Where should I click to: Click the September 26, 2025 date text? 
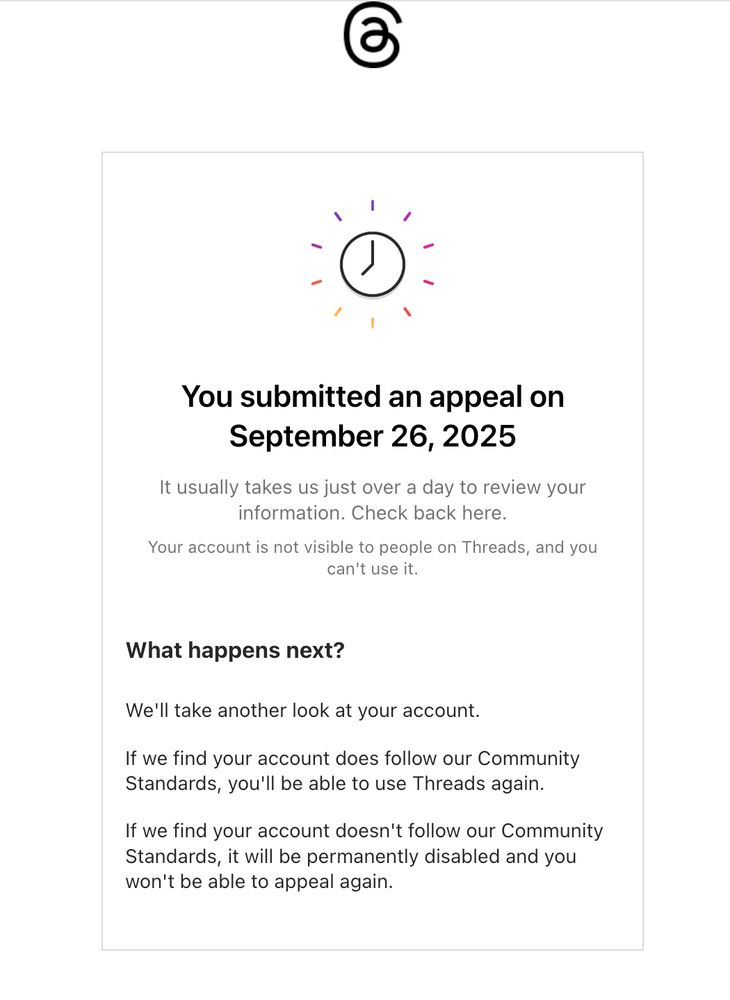[372, 436]
